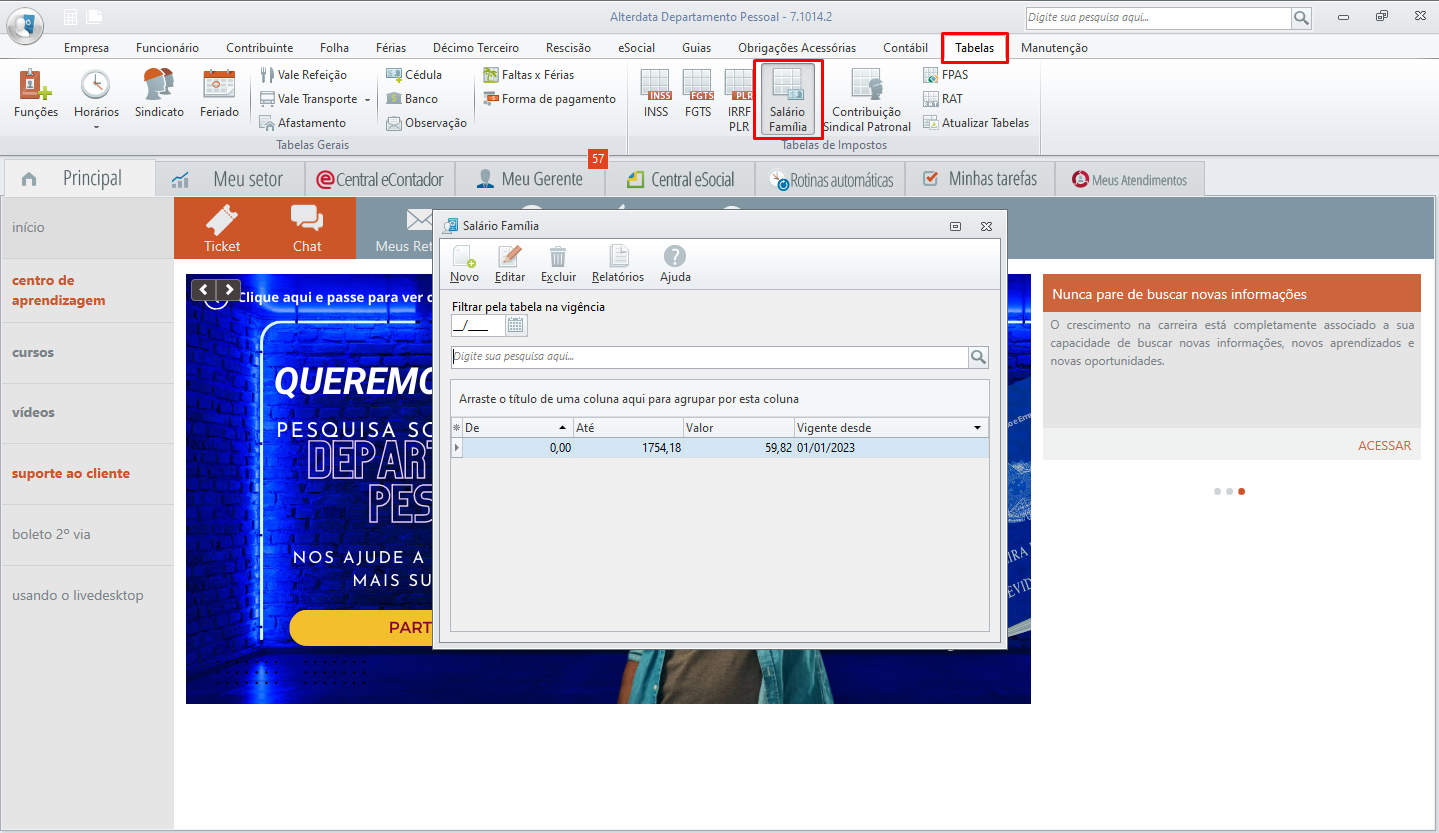Select the 59,82 value cell
Screen dimensions: 1439x833
coord(739,448)
